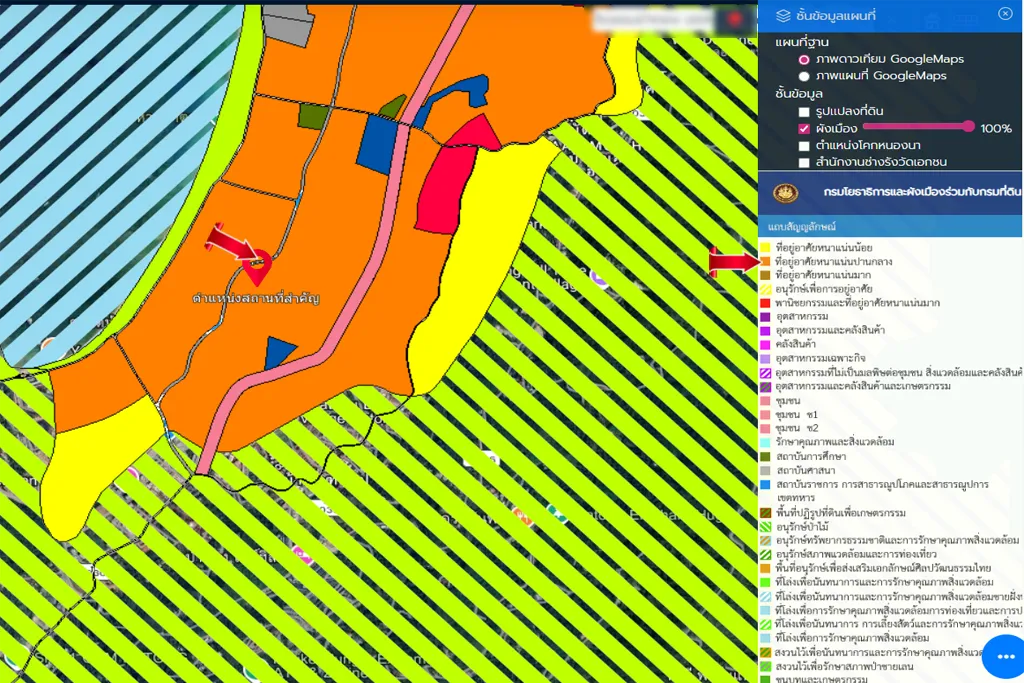
Task: Uncheck the ผังเมือง layer checkbox
Action: pos(804,129)
